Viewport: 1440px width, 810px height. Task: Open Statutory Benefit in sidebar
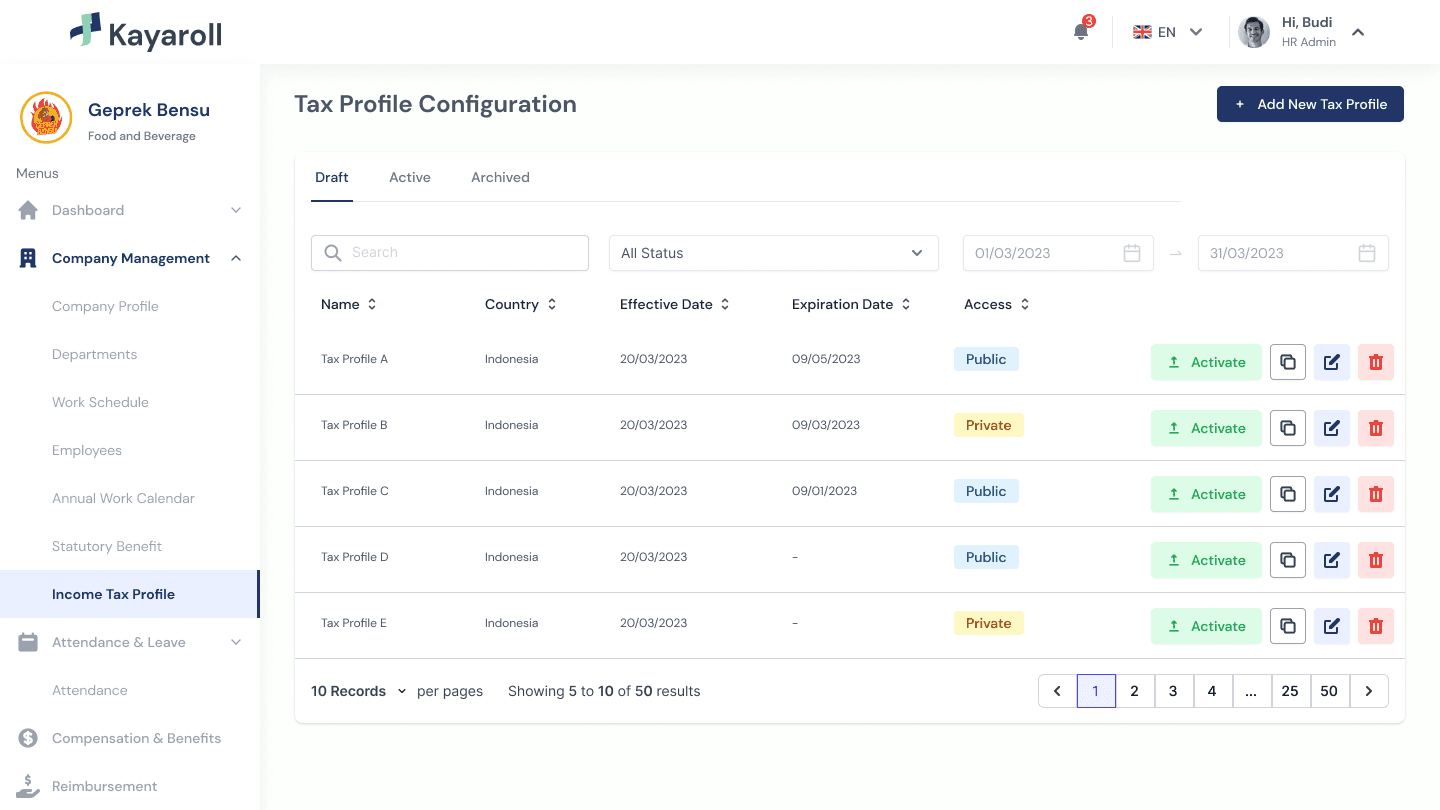[107, 546]
